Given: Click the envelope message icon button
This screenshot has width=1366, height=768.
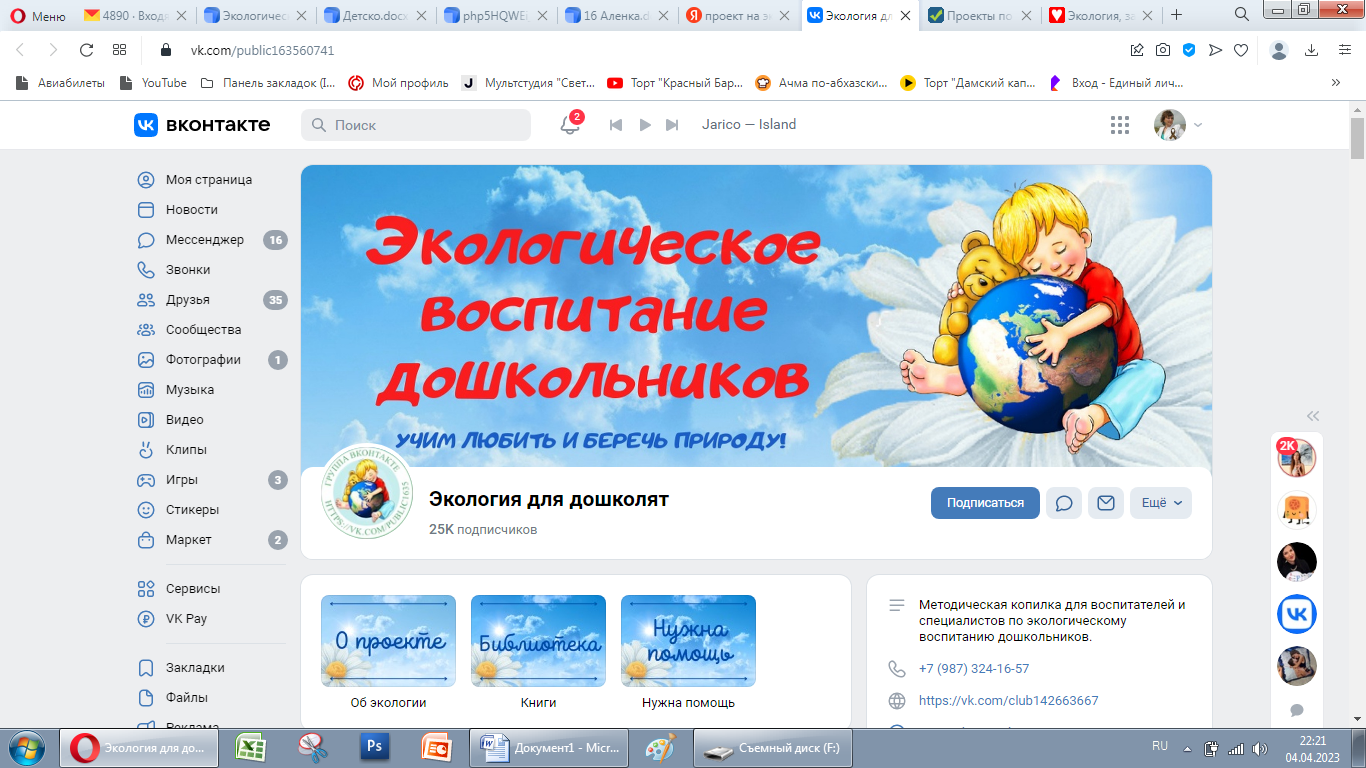Looking at the screenshot, I should point(1106,503).
